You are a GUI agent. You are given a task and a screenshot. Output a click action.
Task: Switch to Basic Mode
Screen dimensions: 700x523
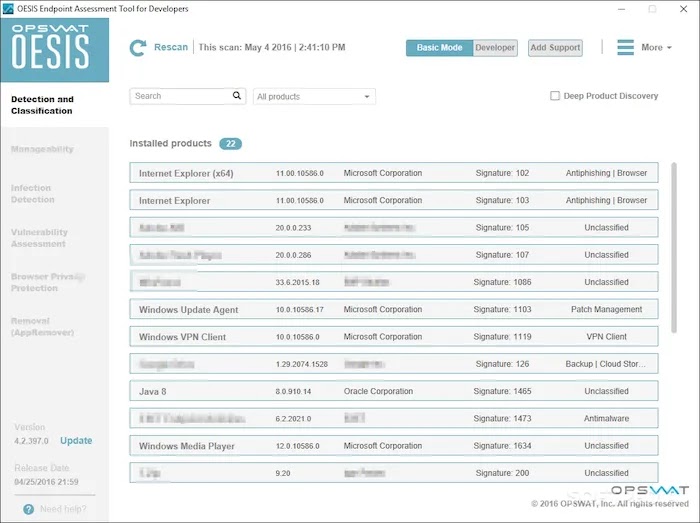(439, 48)
